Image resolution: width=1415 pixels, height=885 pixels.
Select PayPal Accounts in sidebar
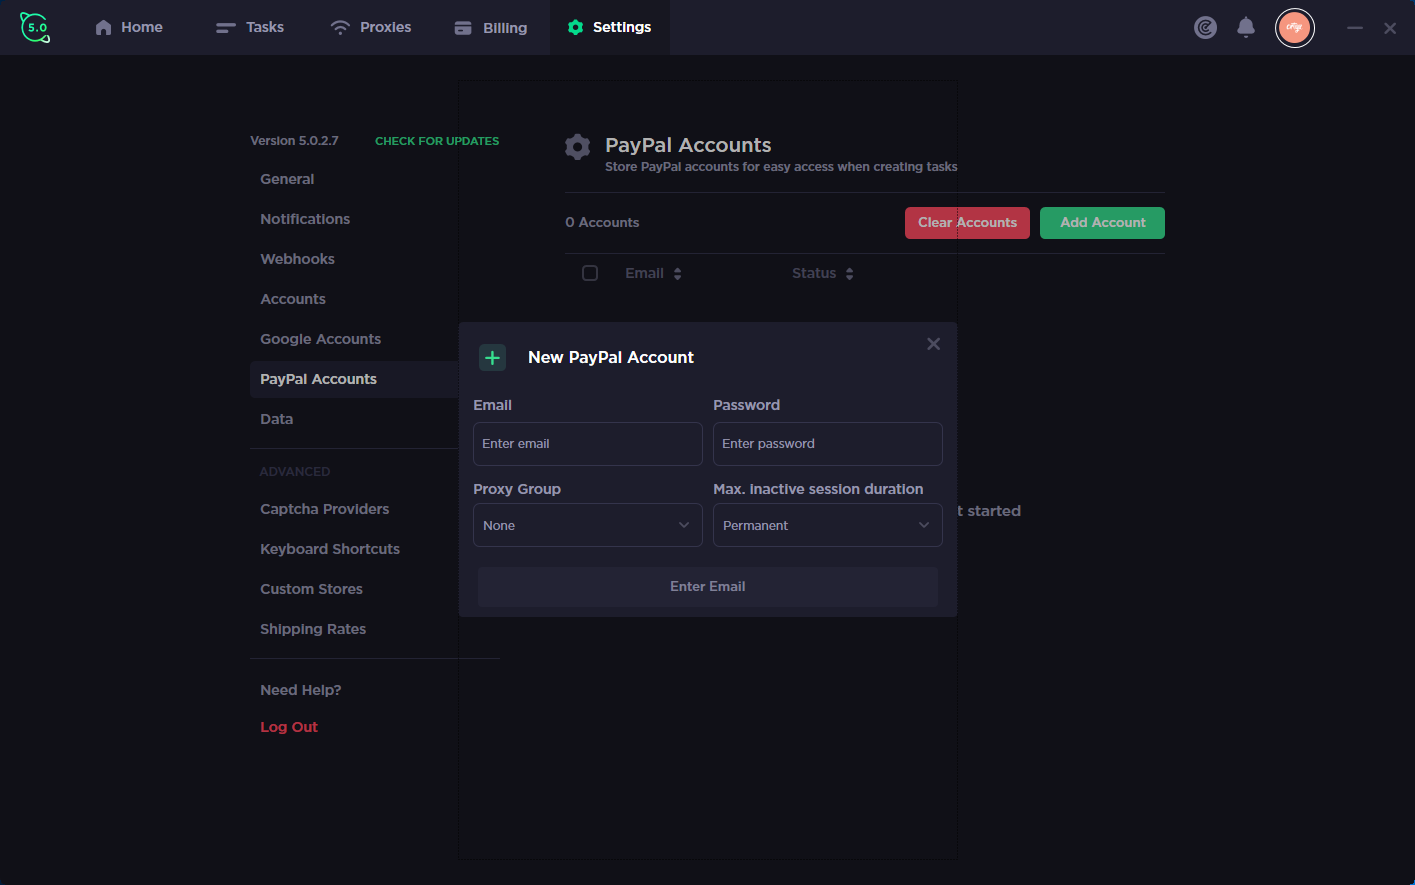(x=354, y=379)
